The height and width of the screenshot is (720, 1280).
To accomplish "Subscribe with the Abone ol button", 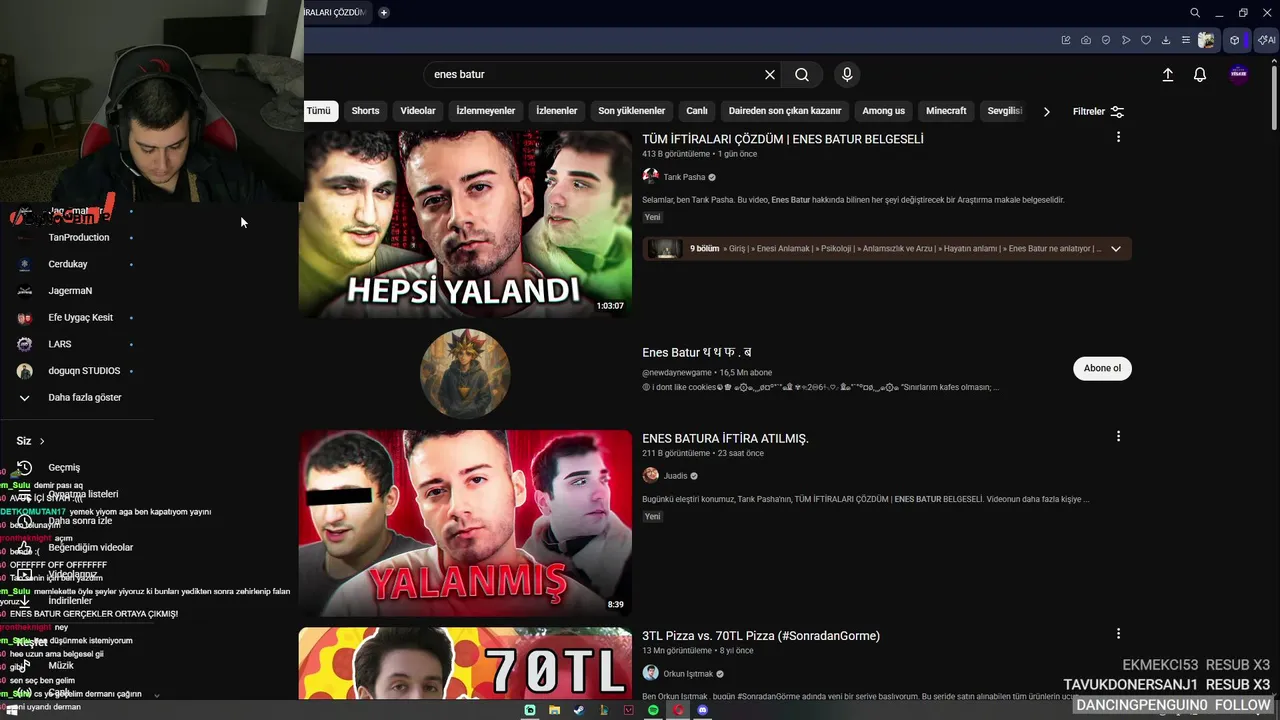I will tap(1102, 368).
